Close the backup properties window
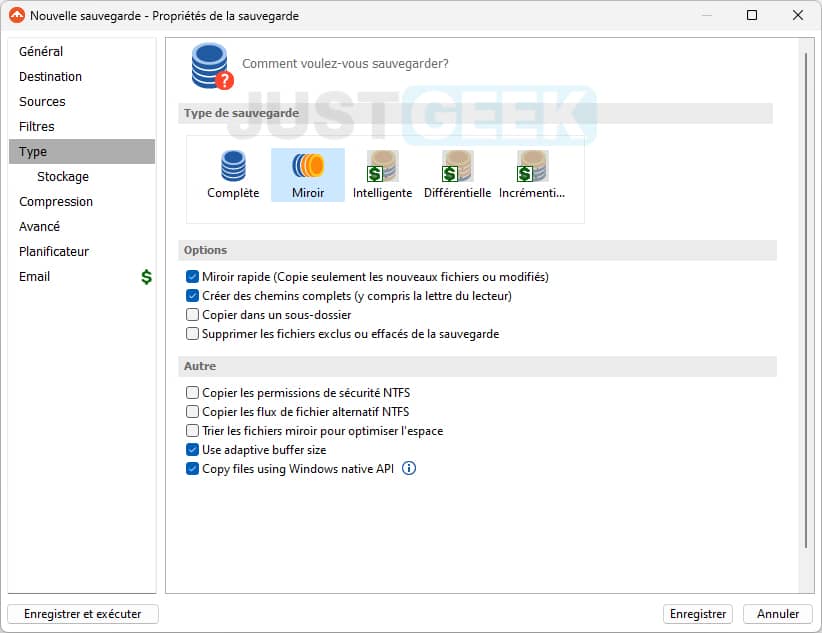The width and height of the screenshot is (822, 633). coord(797,15)
